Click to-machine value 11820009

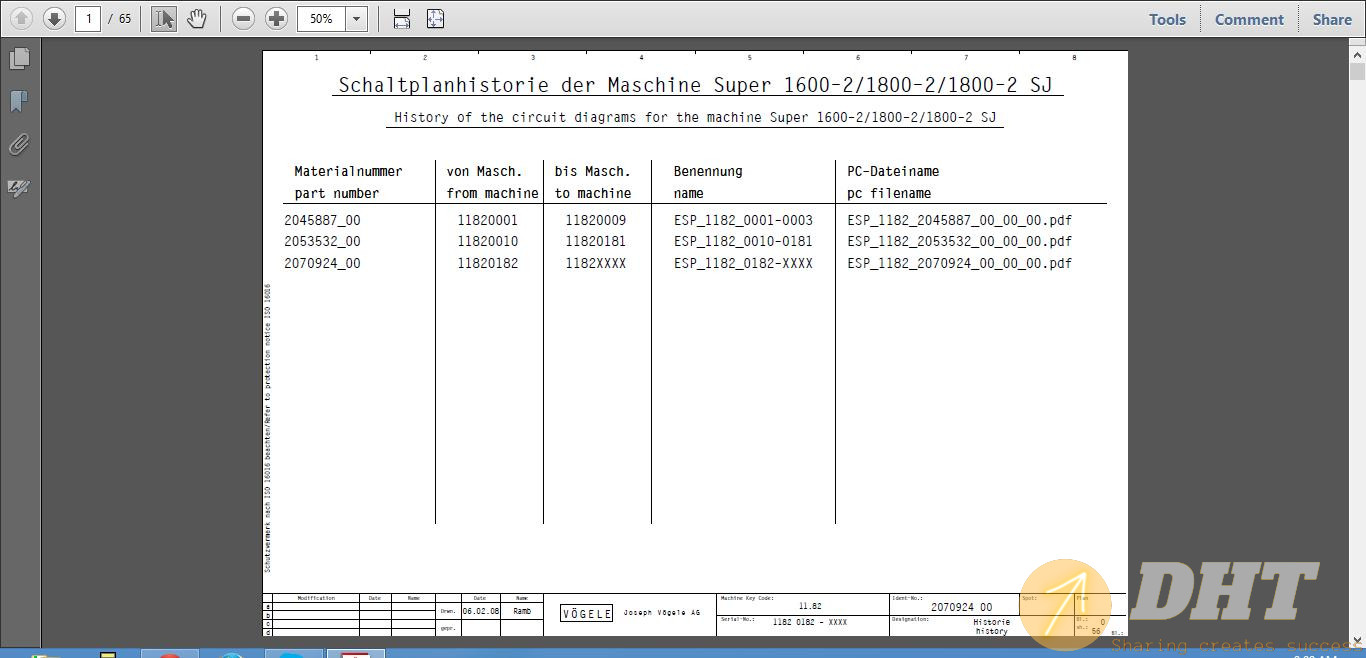coord(596,220)
